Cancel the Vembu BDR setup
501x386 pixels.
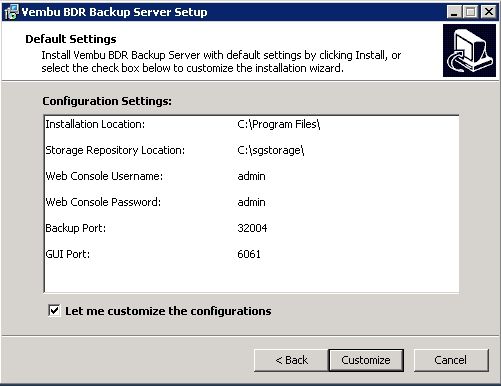click(451, 360)
